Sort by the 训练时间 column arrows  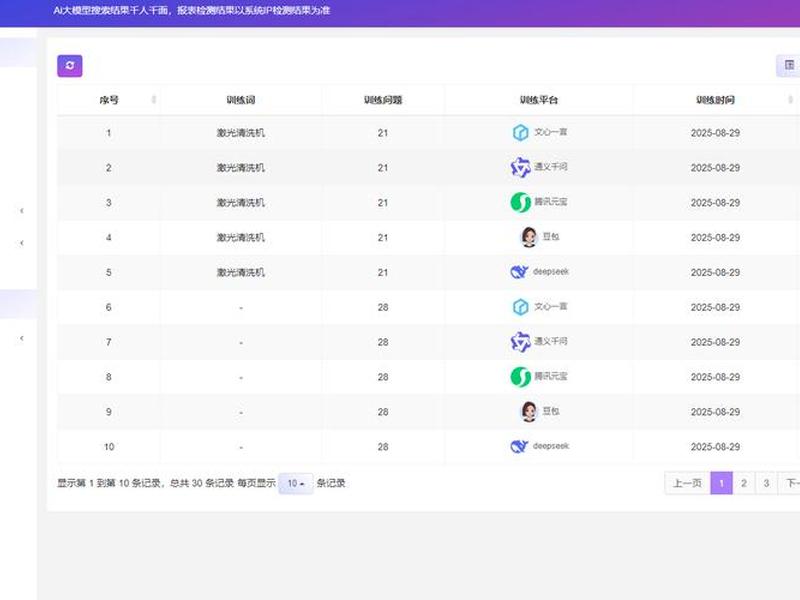pyautogui.click(x=791, y=99)
